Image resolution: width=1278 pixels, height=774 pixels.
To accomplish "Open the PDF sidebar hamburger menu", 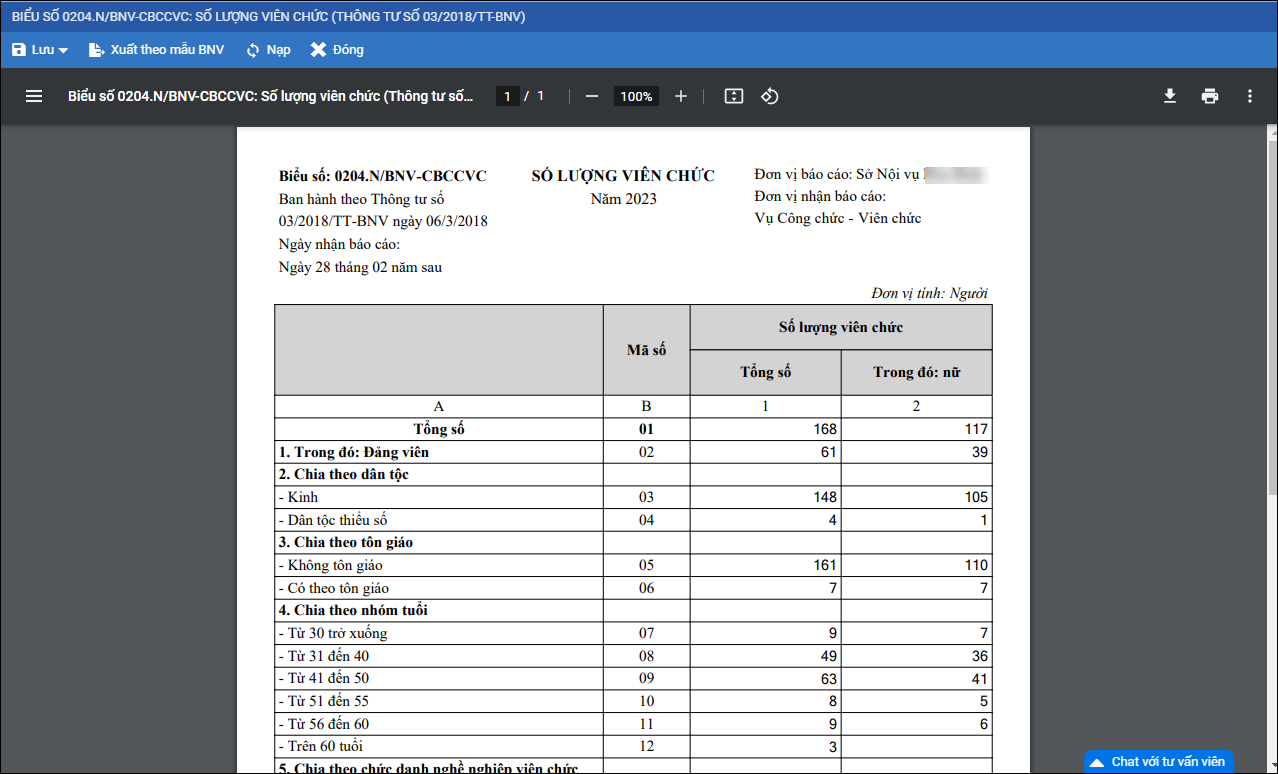I will click(34, 96).
